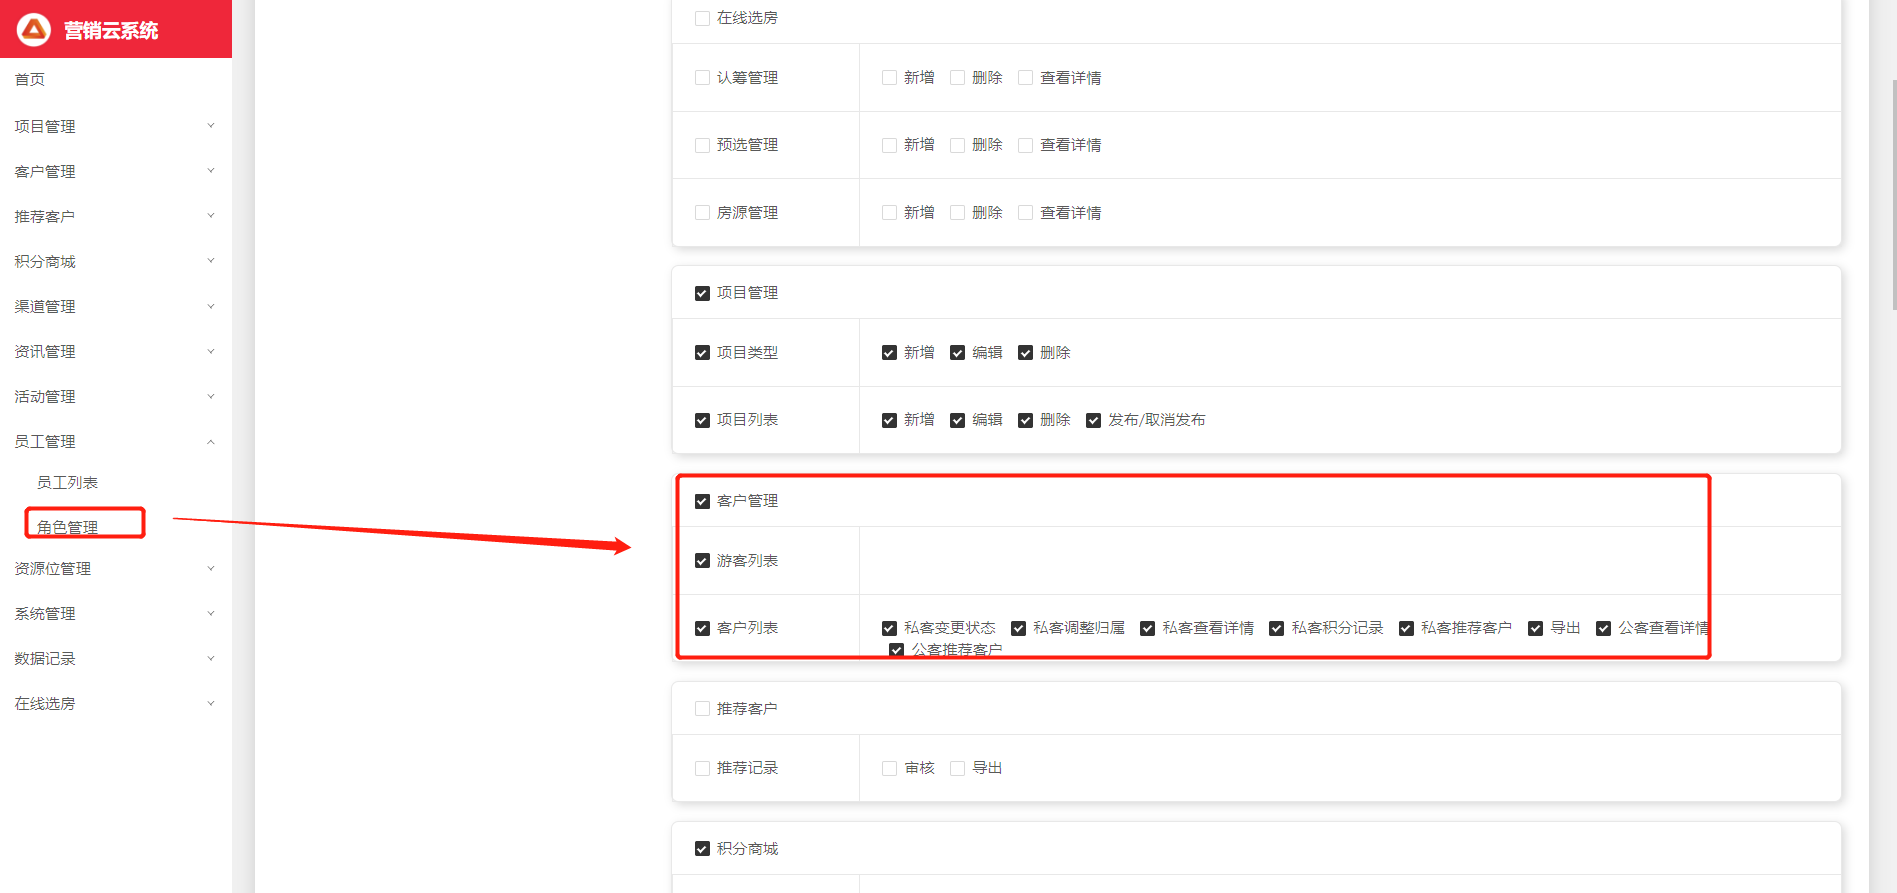Viewport: 1897px width, 893px height.
Task: Enable 新增 permission for 房源管理
Action: 889,213
